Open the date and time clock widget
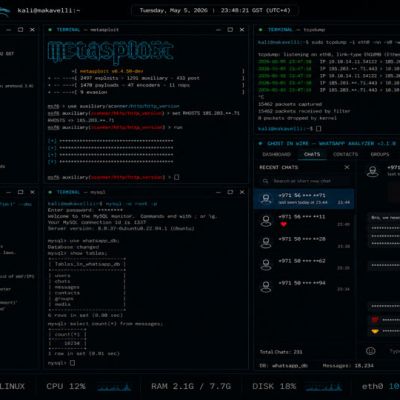Image resolution: width=400 pixels, height=400 pixels. pyautogui.click(x=215, y=11)
